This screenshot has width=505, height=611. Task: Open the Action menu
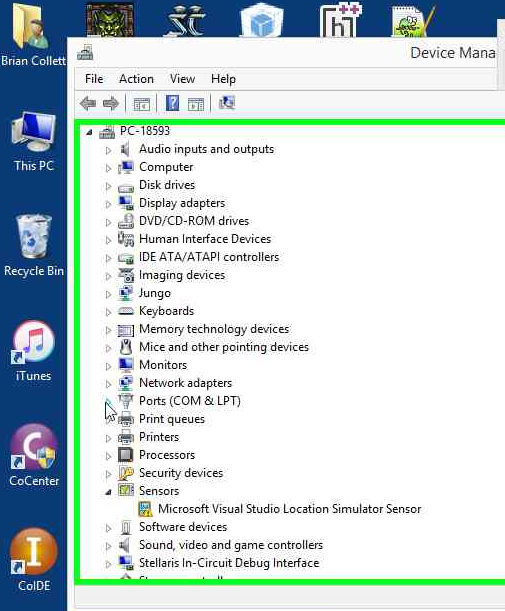click(x=136, y=79)
